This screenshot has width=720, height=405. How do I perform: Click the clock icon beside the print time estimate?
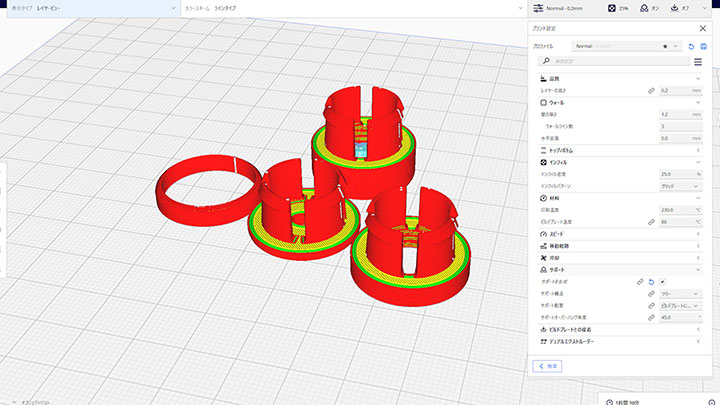tap(609, 402)
